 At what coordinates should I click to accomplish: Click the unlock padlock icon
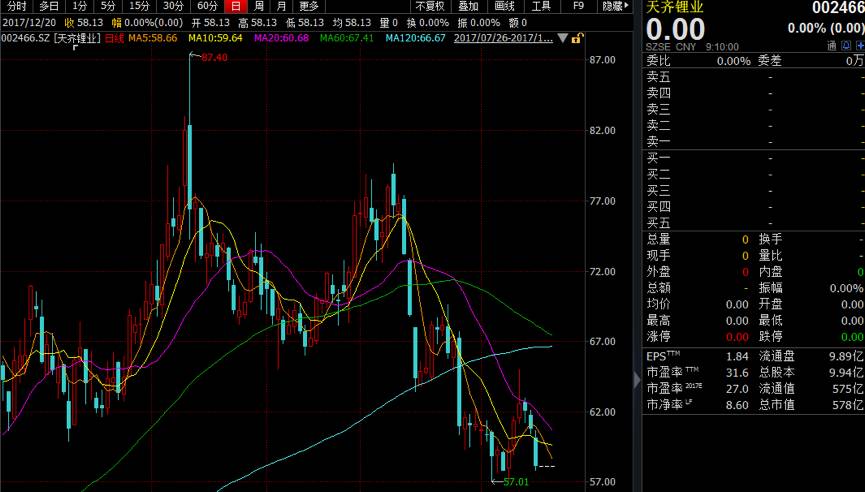[x=579, y=39]
